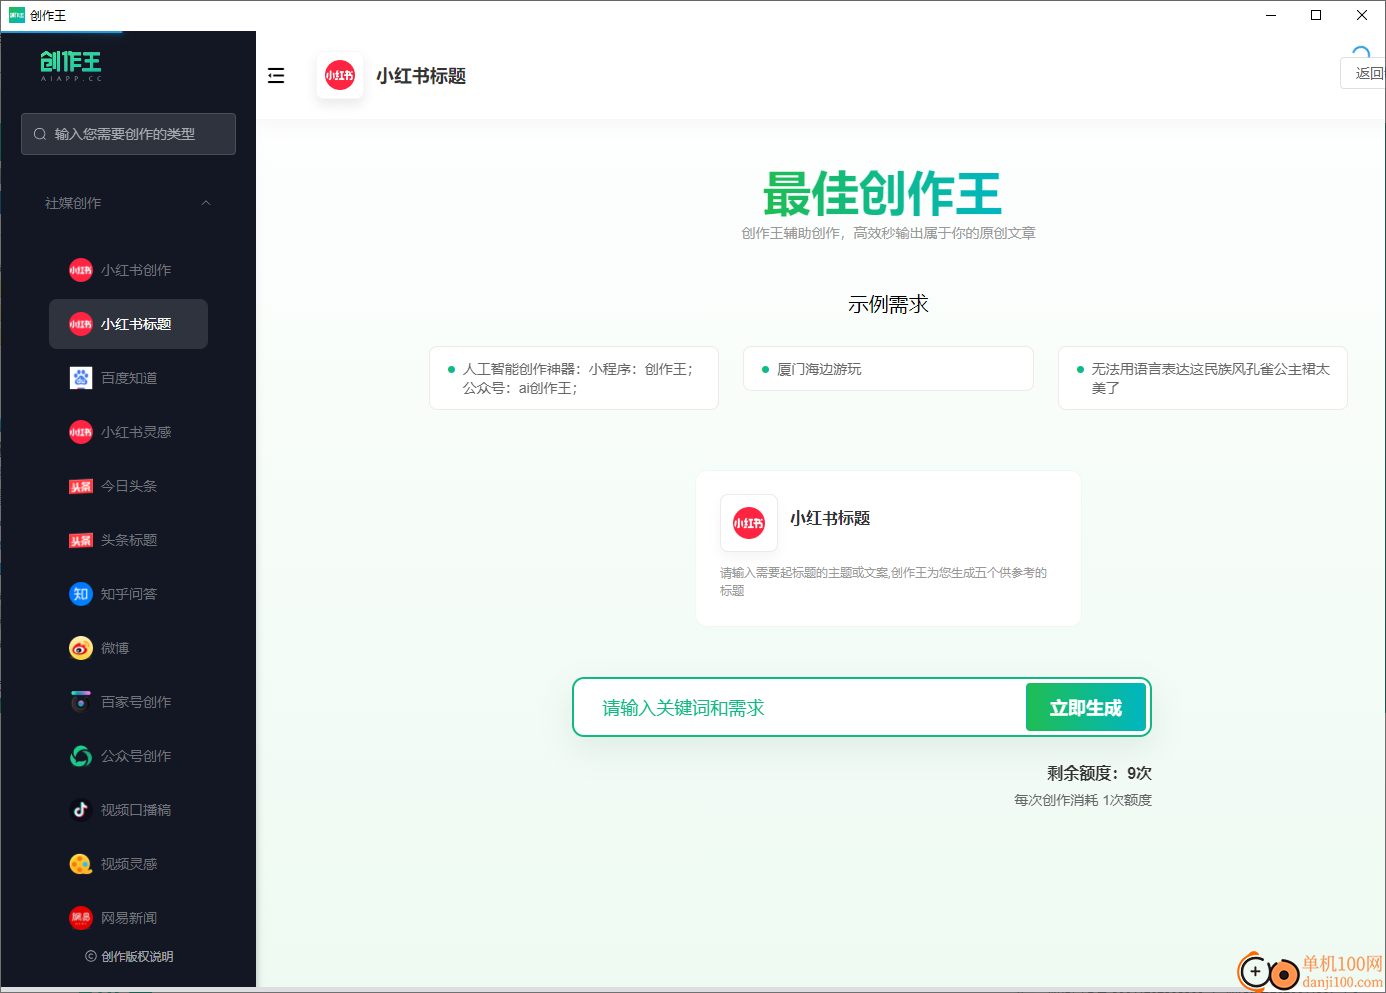This screenshot has width=1386, height=993.
Task: Focus the 输入您需要创作的类型 search box
Action: 128,134
